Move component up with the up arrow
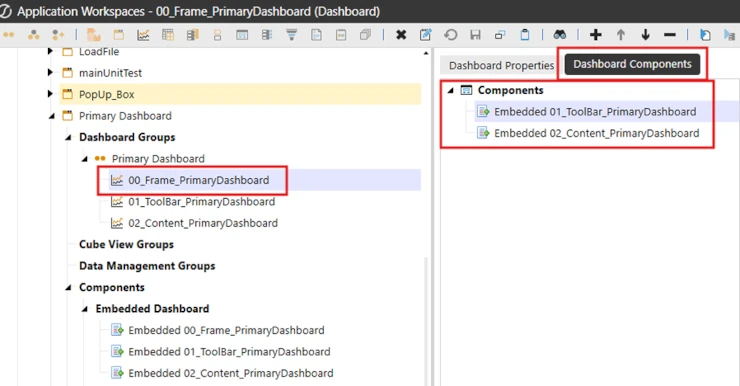 click(621, 35)
